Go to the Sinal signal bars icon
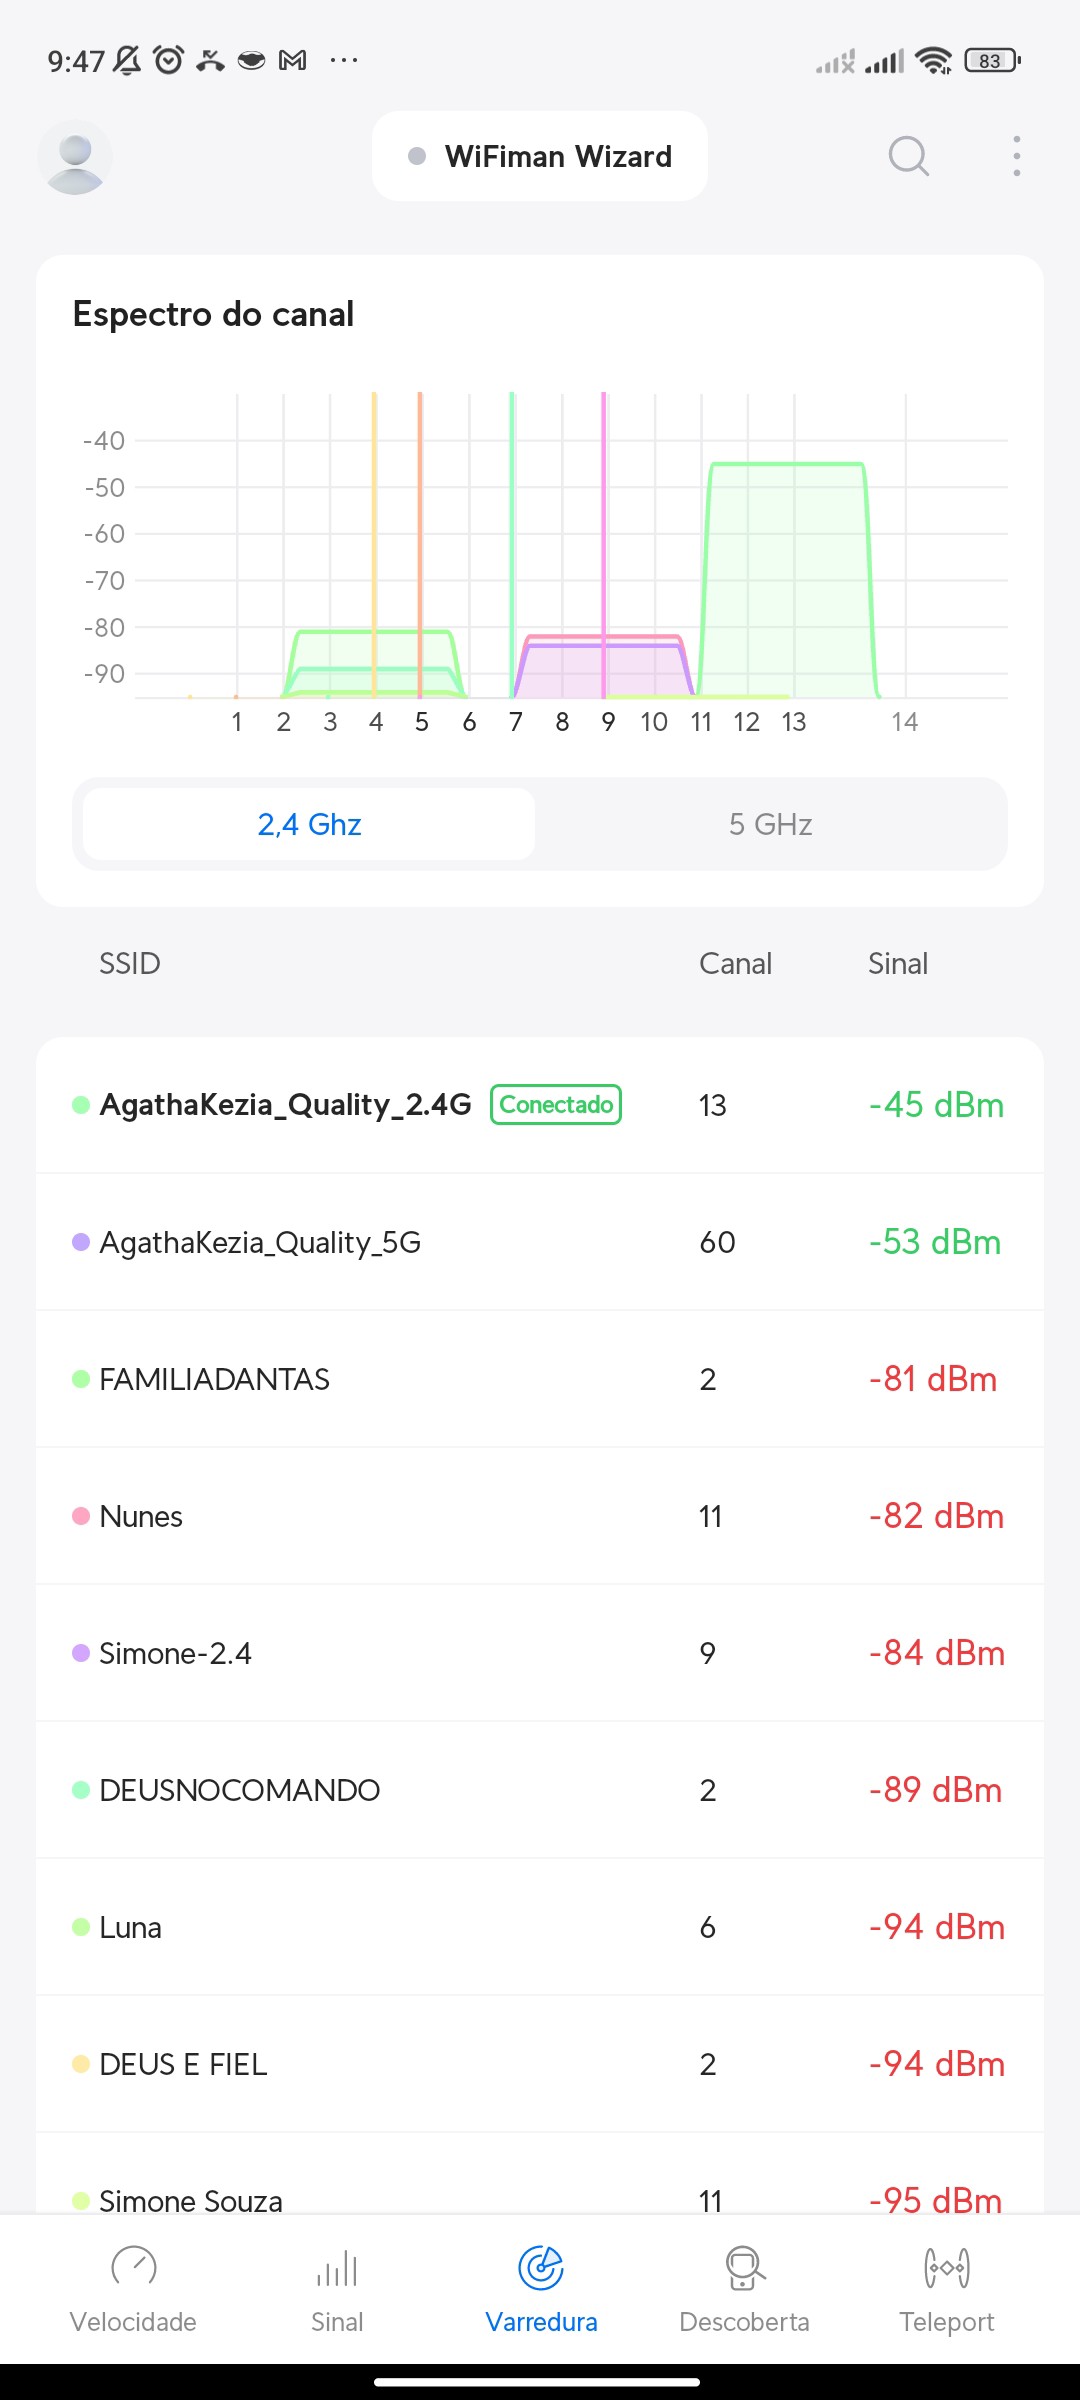 coord(337,2267)
